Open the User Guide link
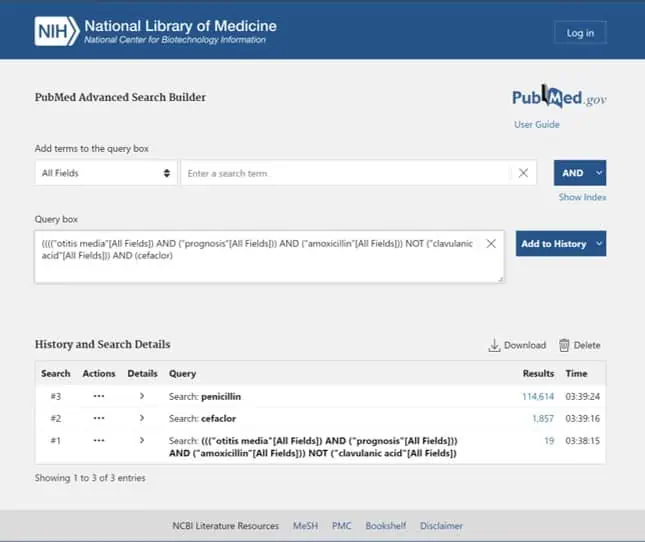Screen dimensions: 645x542 [x=537, y=125]
